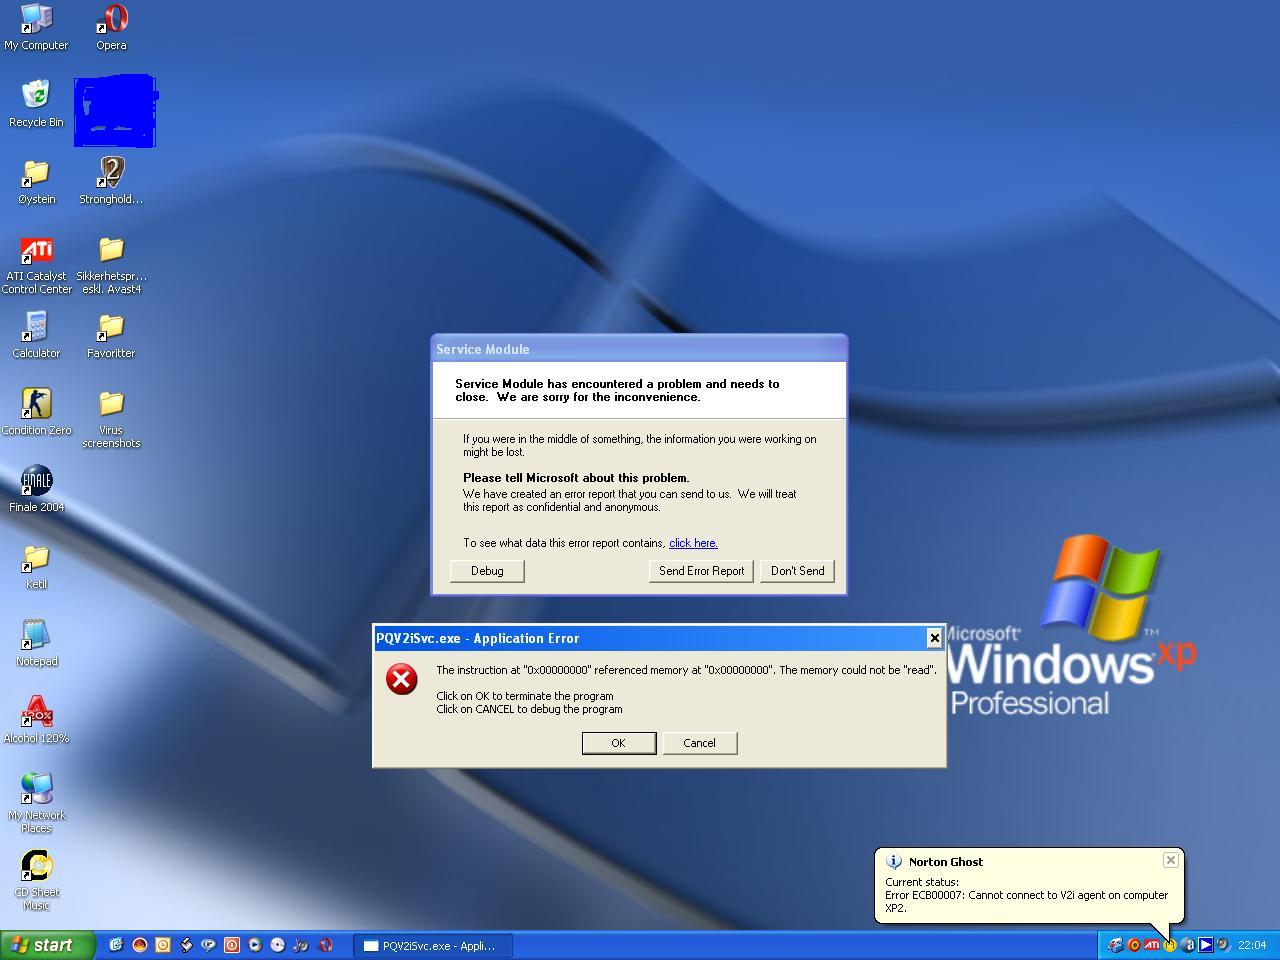
Task: Launch Alcohol 120% from desktop
Action: click(36, 720)
